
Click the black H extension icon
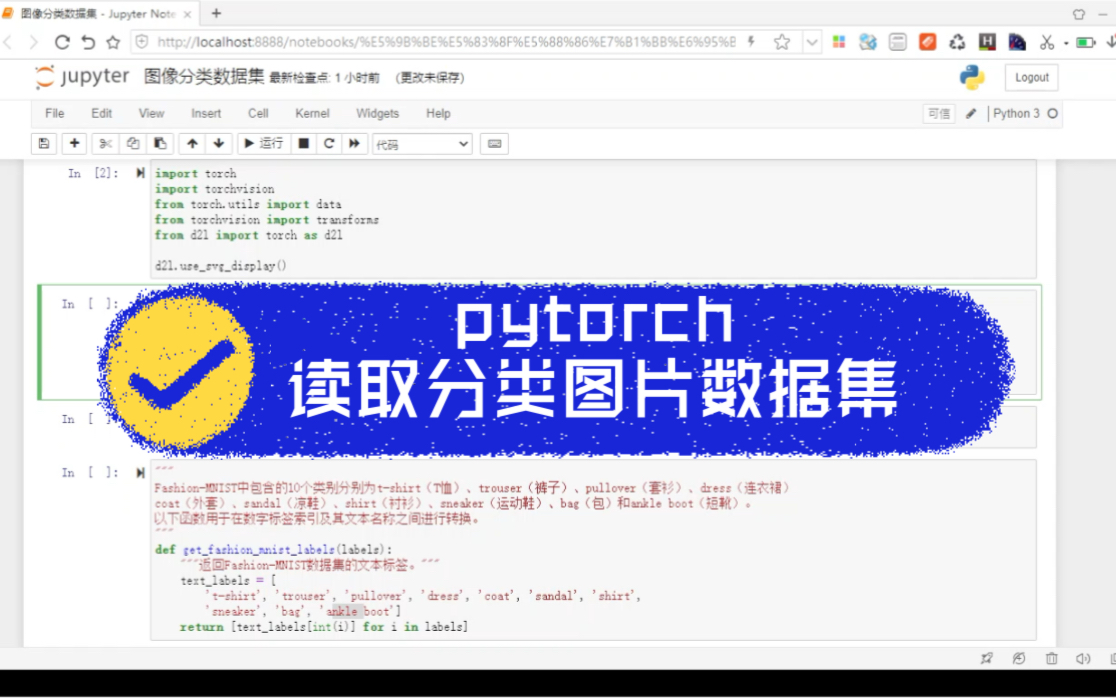986,42
